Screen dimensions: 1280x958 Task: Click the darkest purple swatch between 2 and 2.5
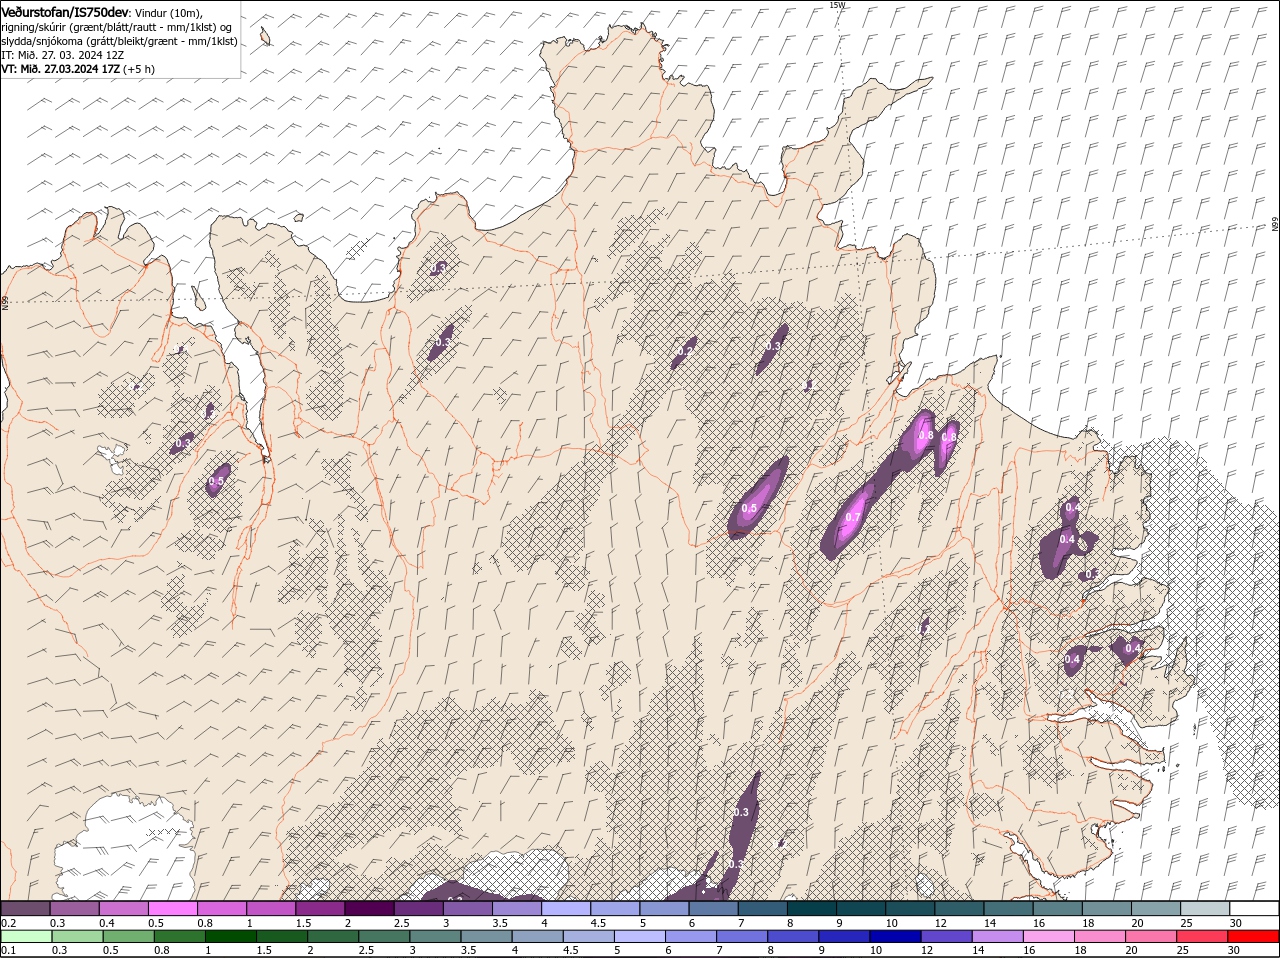tap(369, 908)
